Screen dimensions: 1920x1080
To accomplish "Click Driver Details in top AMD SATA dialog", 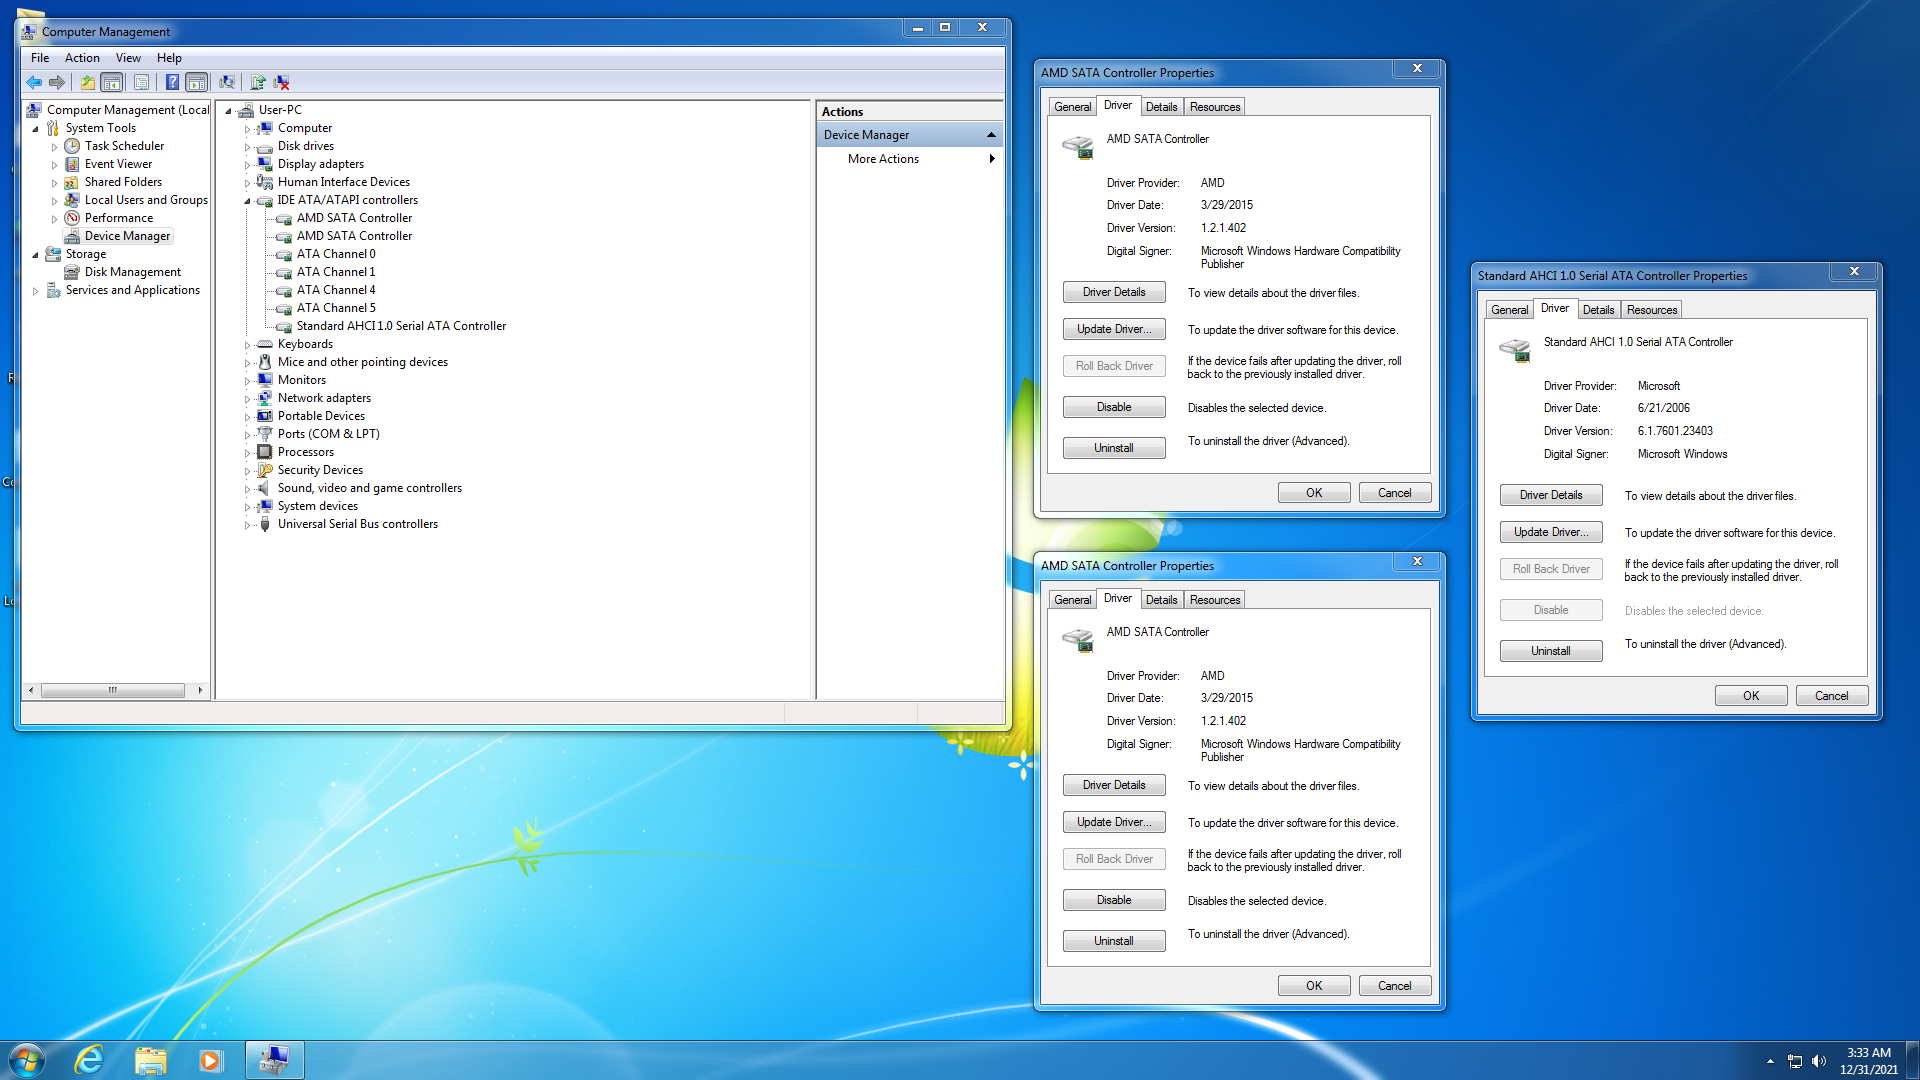I will point(1114,292).
